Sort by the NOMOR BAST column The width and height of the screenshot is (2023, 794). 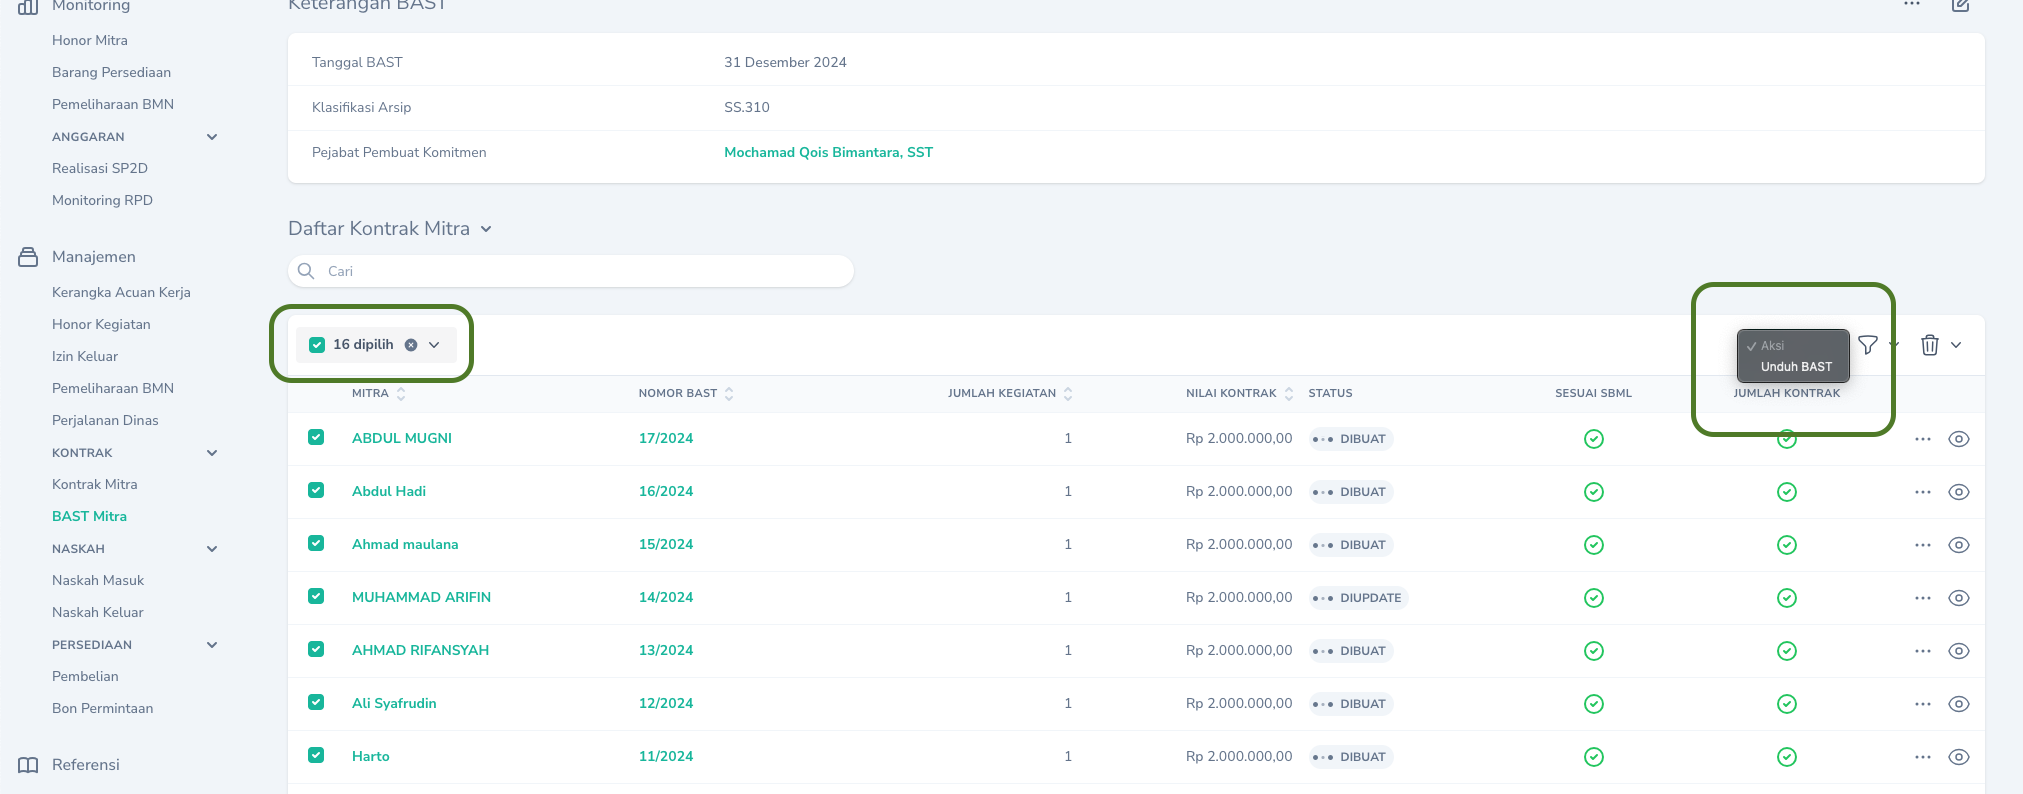point(686,394)
